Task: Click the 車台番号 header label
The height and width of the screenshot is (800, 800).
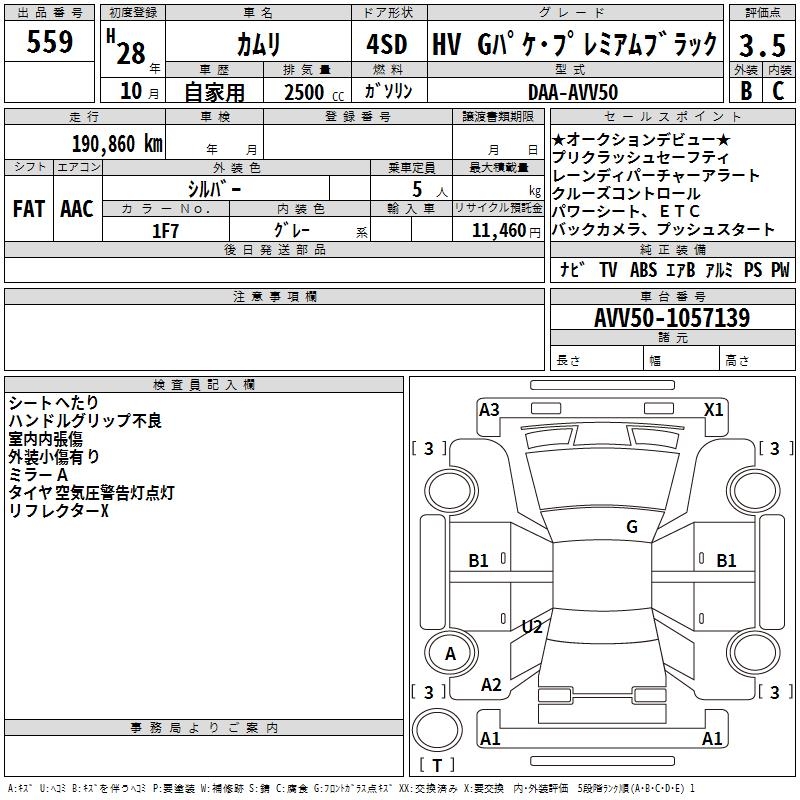Action: point(672,296)
